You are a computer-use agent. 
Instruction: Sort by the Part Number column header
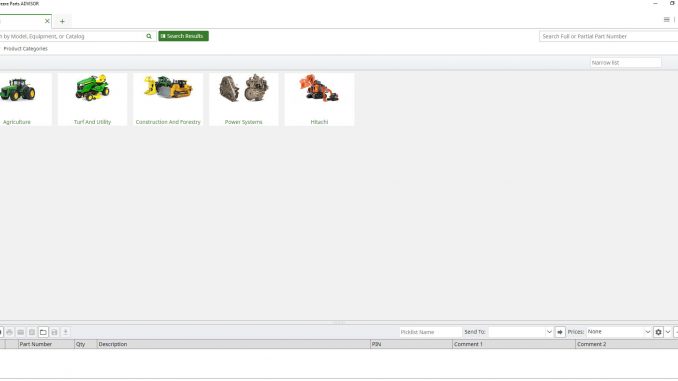click(x=46, y=344)
